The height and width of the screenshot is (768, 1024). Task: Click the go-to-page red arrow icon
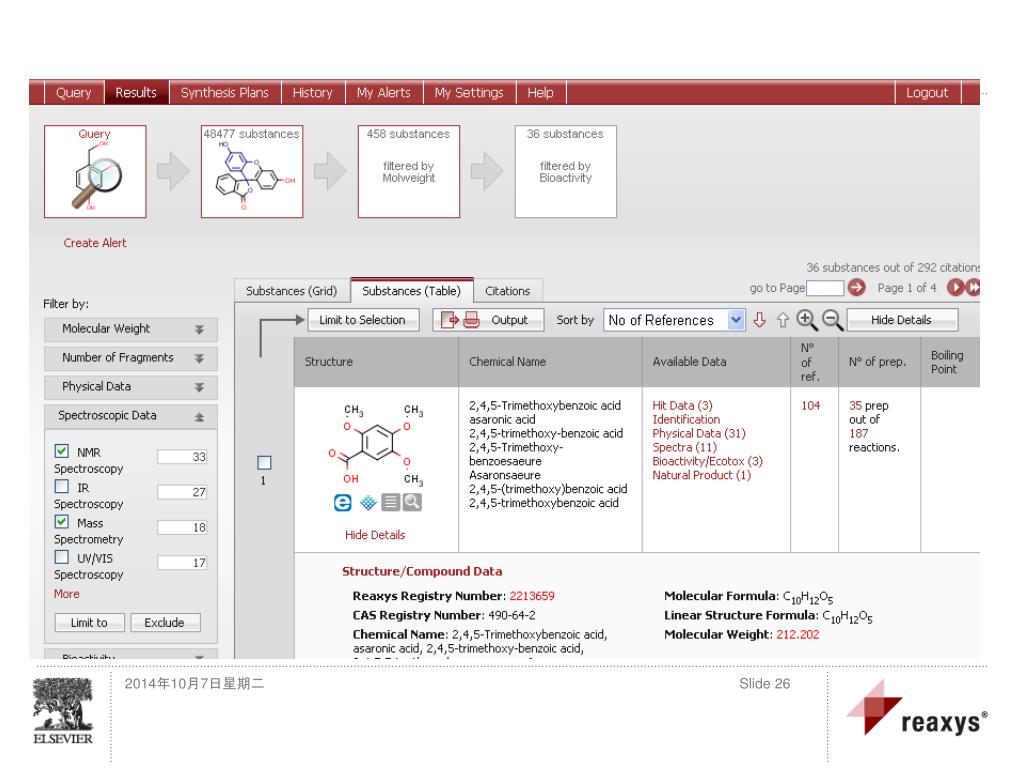coord(856,287)
